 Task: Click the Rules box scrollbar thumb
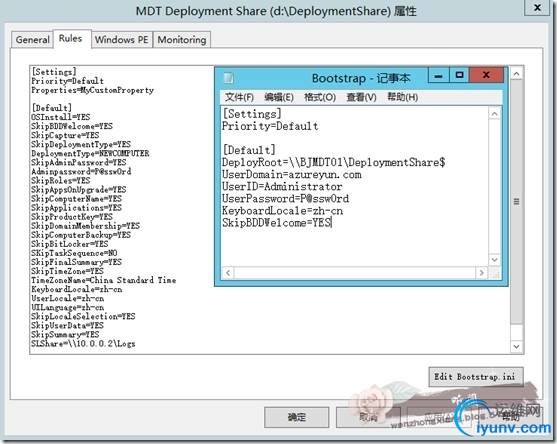point(517,202)
